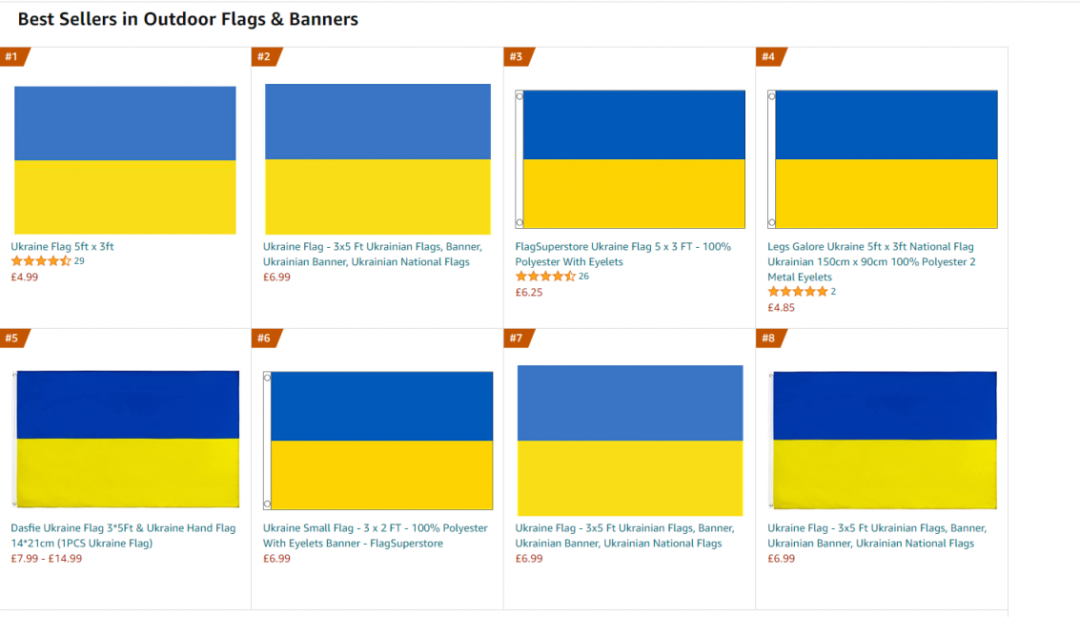Viewport: 1080px width, 617px height.
Task: Click the 29 reviews count link
Action: click(79, 261)
